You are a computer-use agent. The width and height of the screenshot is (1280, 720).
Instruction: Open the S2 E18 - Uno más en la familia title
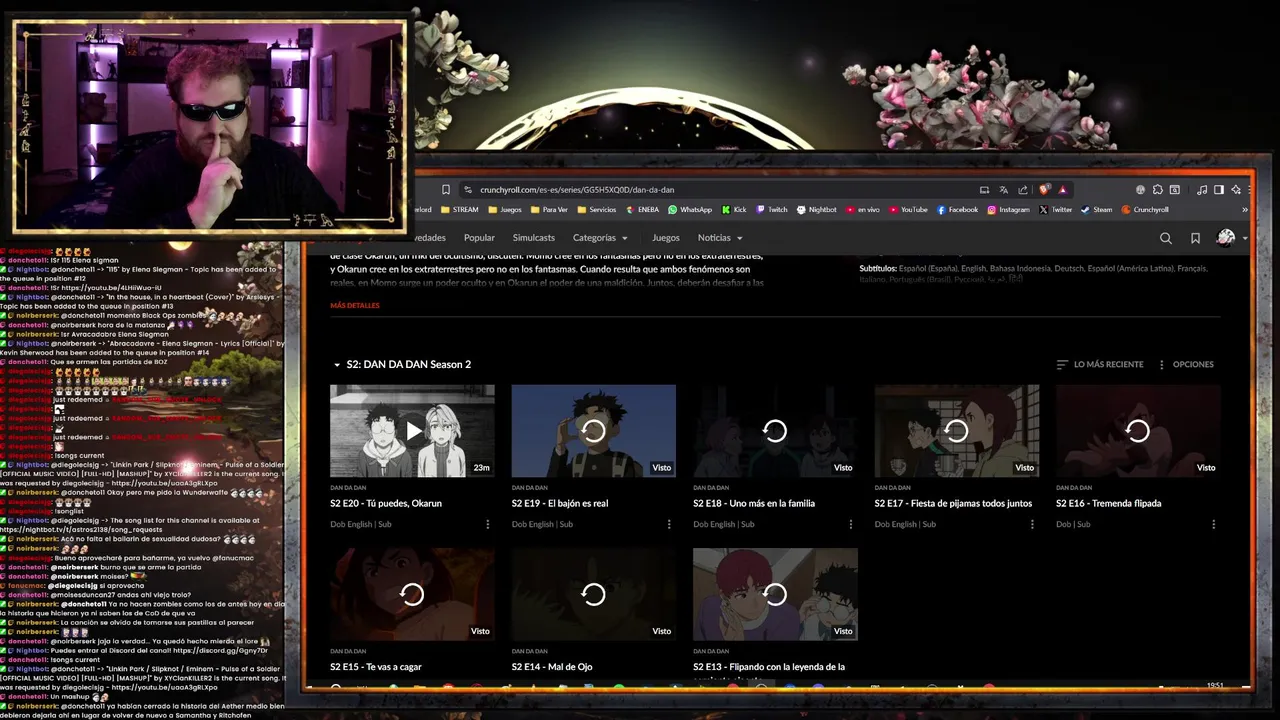coord(754,503)
